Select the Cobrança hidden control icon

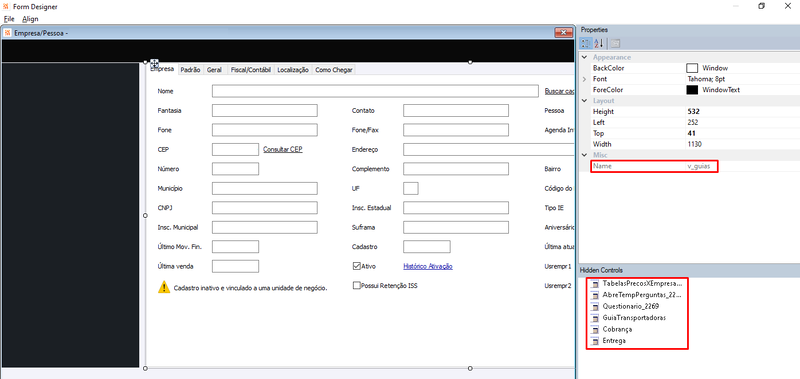click(594, 329)
